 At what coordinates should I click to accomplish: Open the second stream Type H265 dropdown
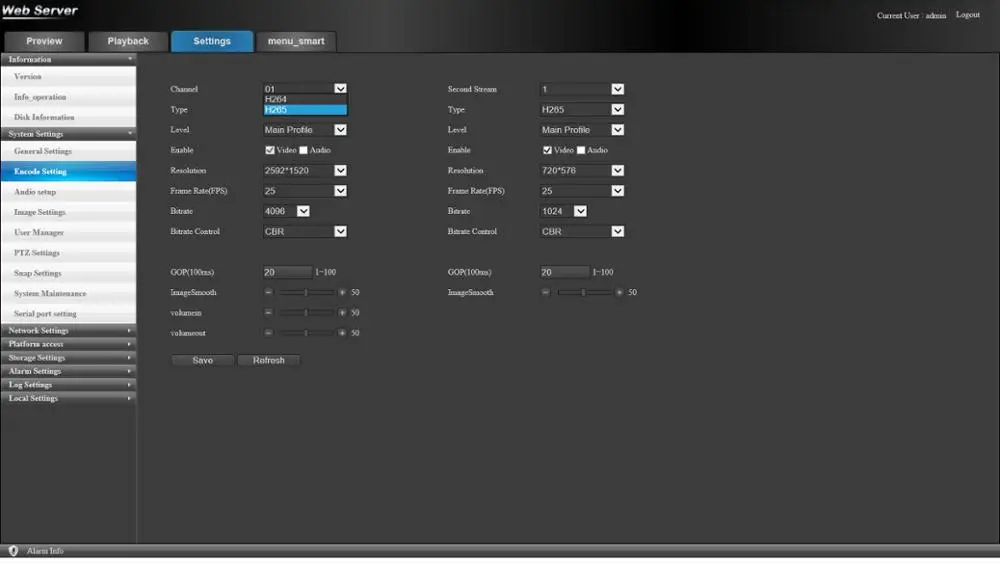[582, 110]
